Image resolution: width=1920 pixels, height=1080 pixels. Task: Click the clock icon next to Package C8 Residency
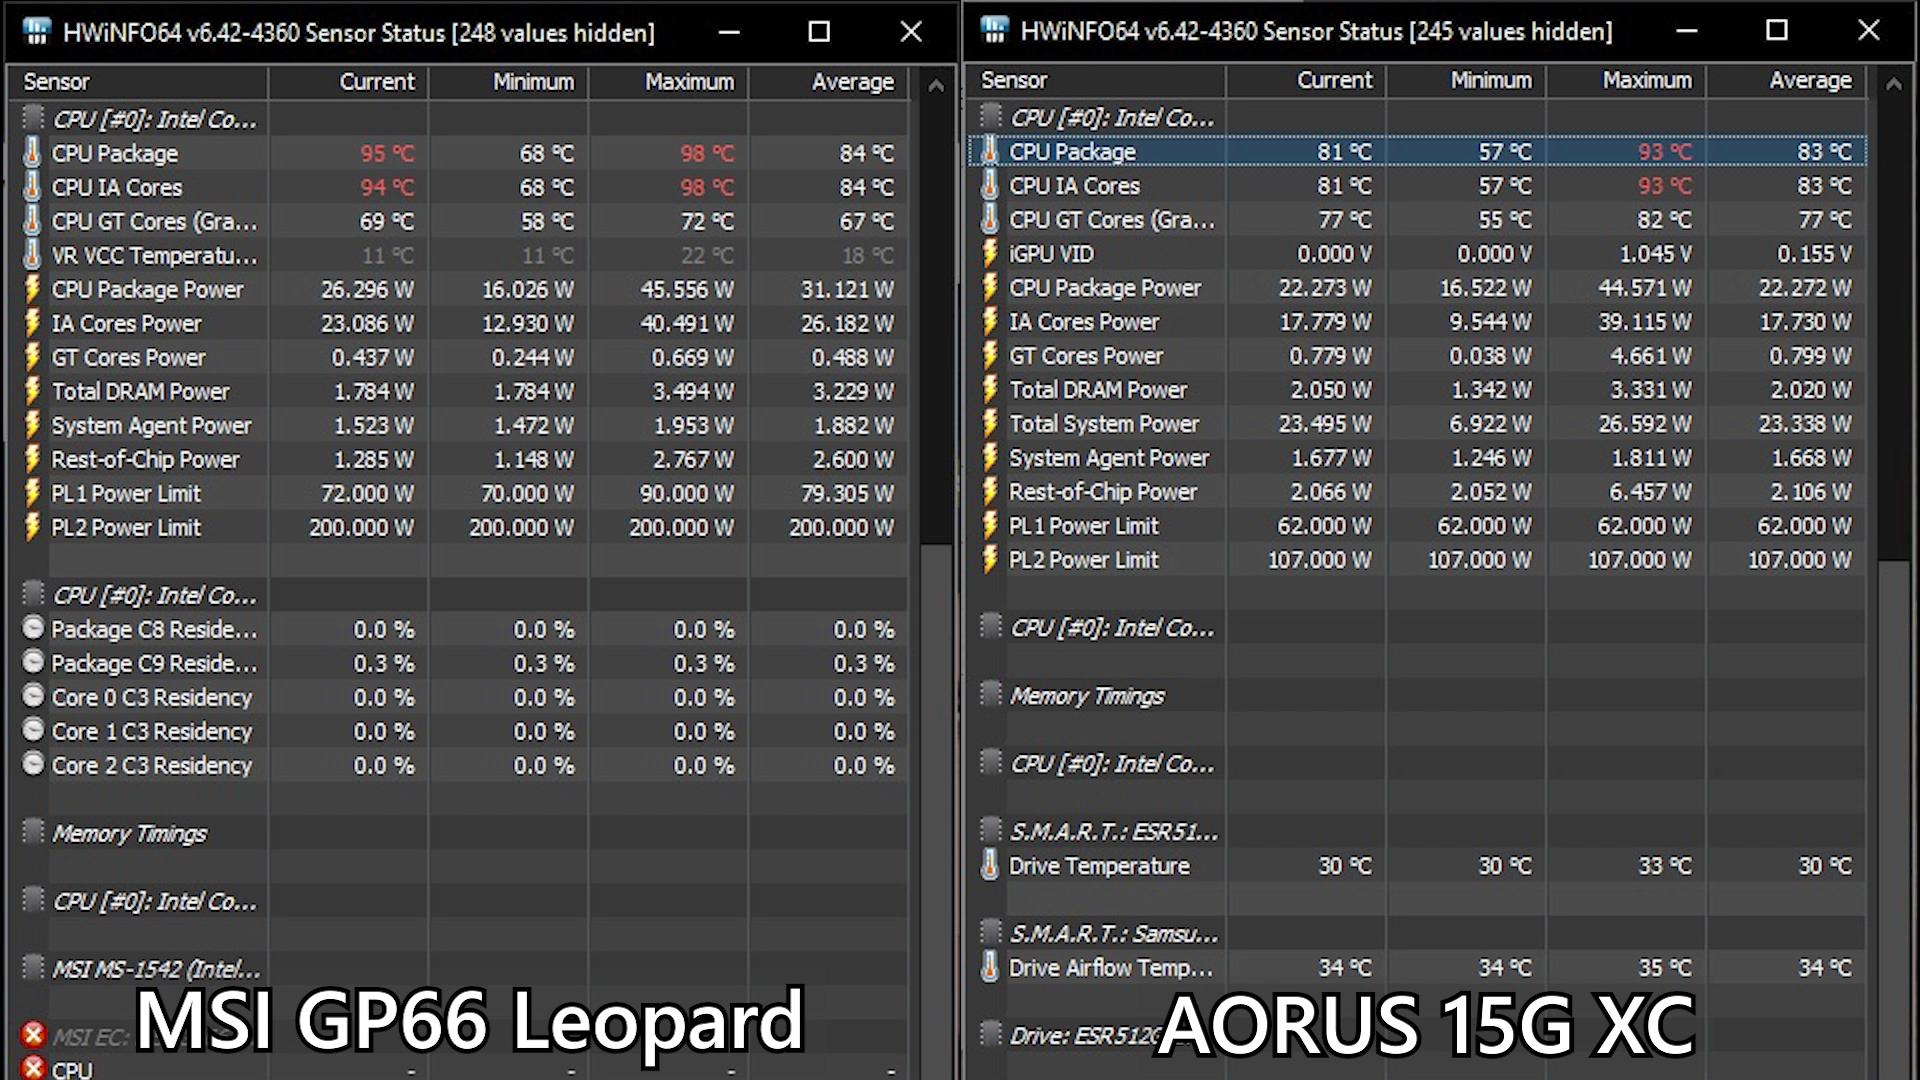(33, 628)
